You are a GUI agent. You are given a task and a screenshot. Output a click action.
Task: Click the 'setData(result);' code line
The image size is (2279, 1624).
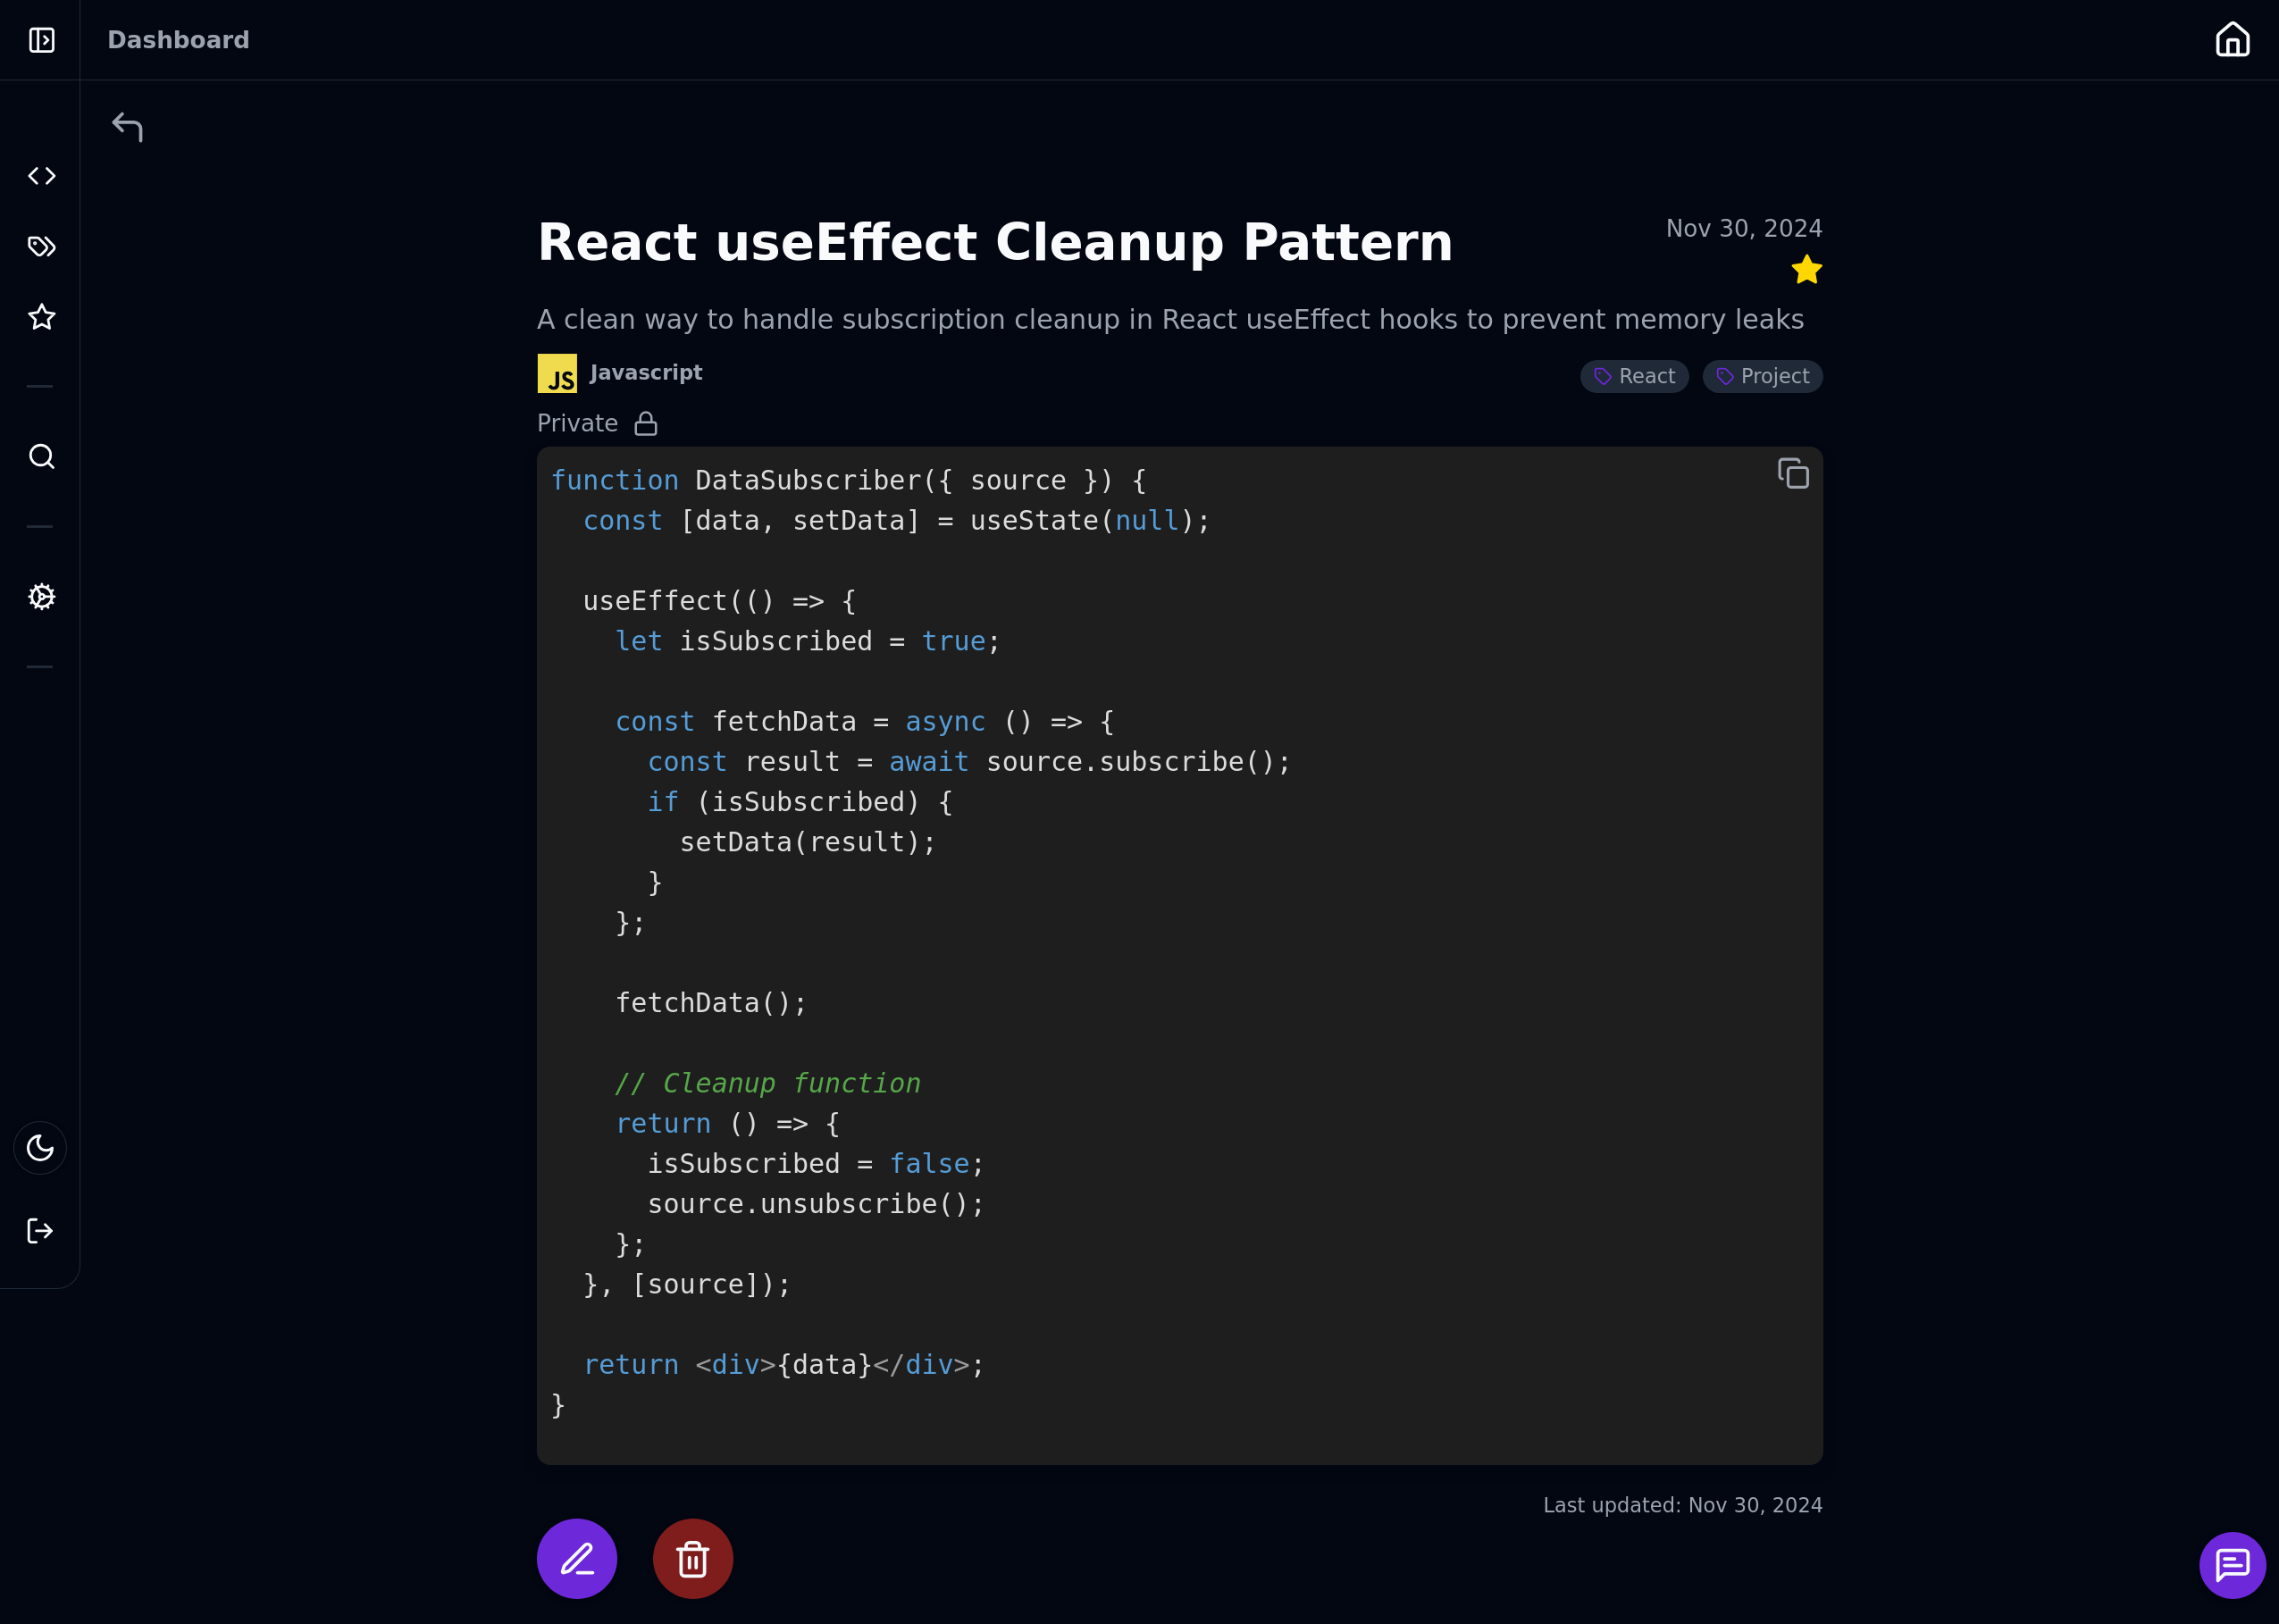click(x=808, y=842)
